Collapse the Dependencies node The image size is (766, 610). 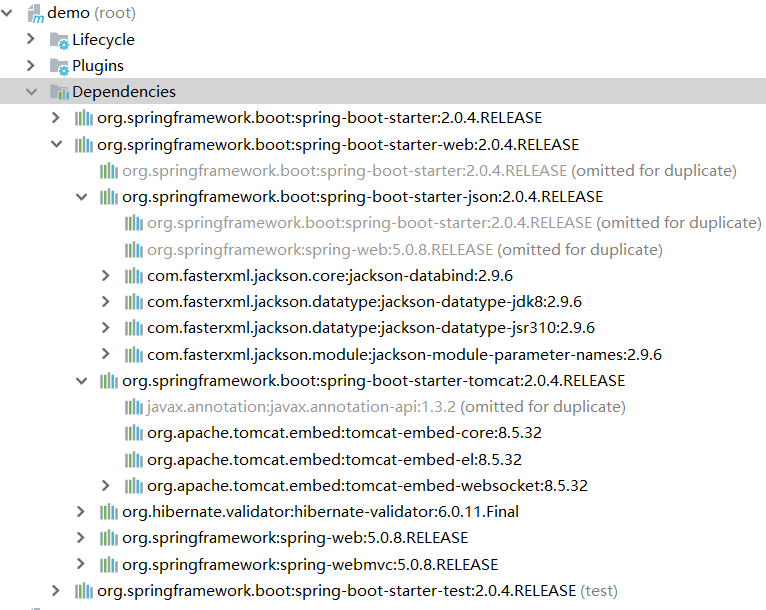[x=32, y=92]
